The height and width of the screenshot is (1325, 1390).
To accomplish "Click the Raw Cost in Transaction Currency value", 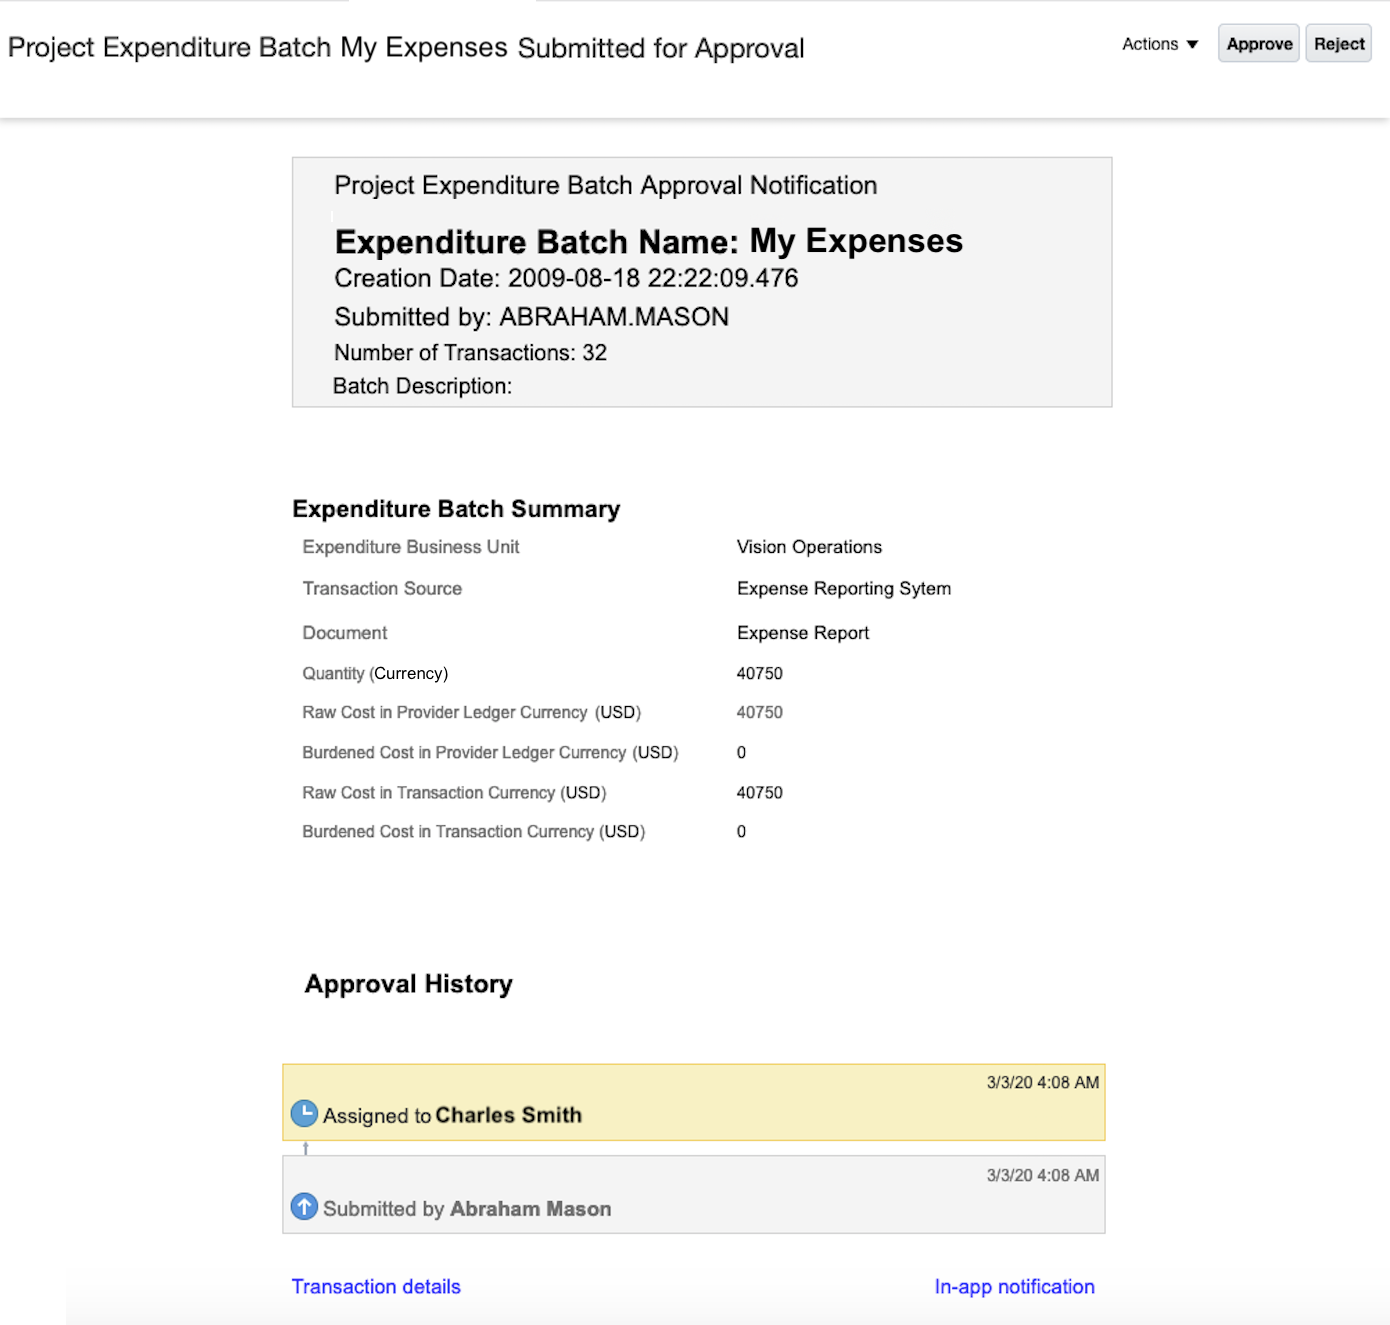I will coord(759,793).
